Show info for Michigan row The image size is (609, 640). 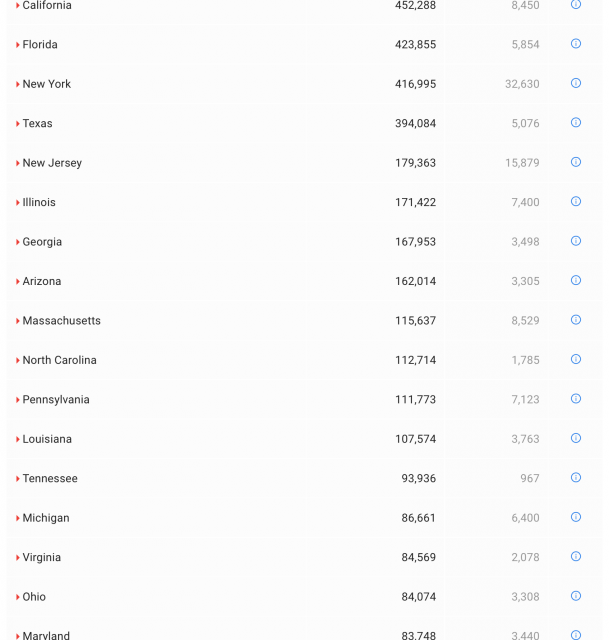[x=576, y=517]
